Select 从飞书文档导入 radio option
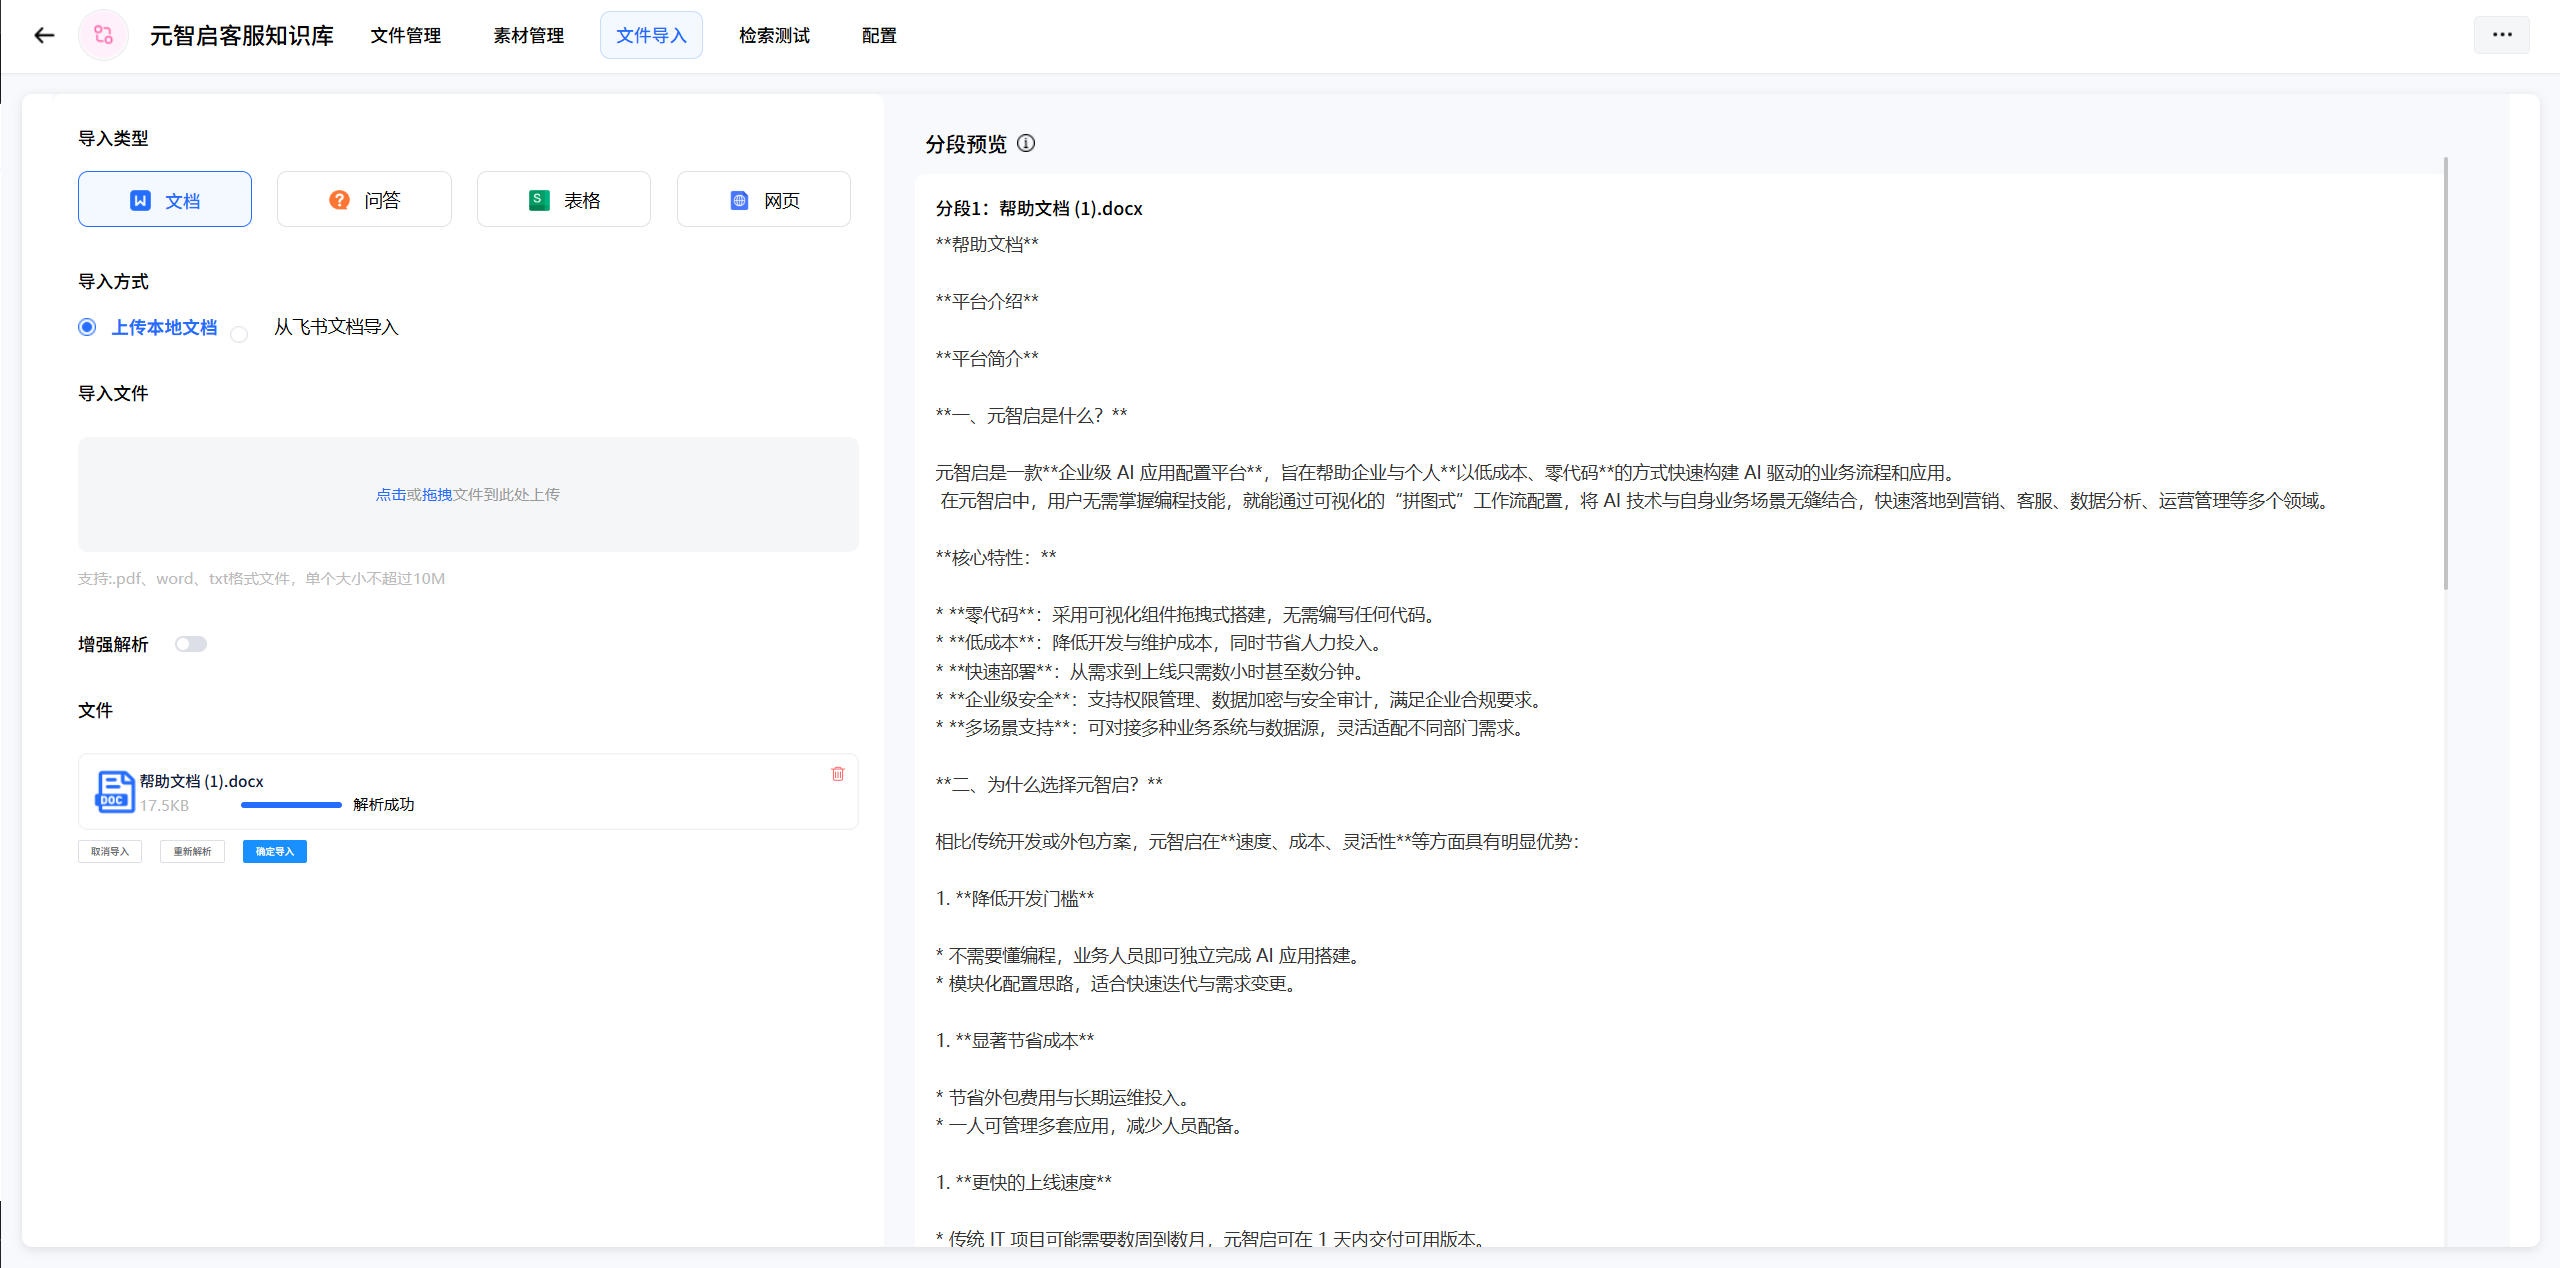 [239, 334]
